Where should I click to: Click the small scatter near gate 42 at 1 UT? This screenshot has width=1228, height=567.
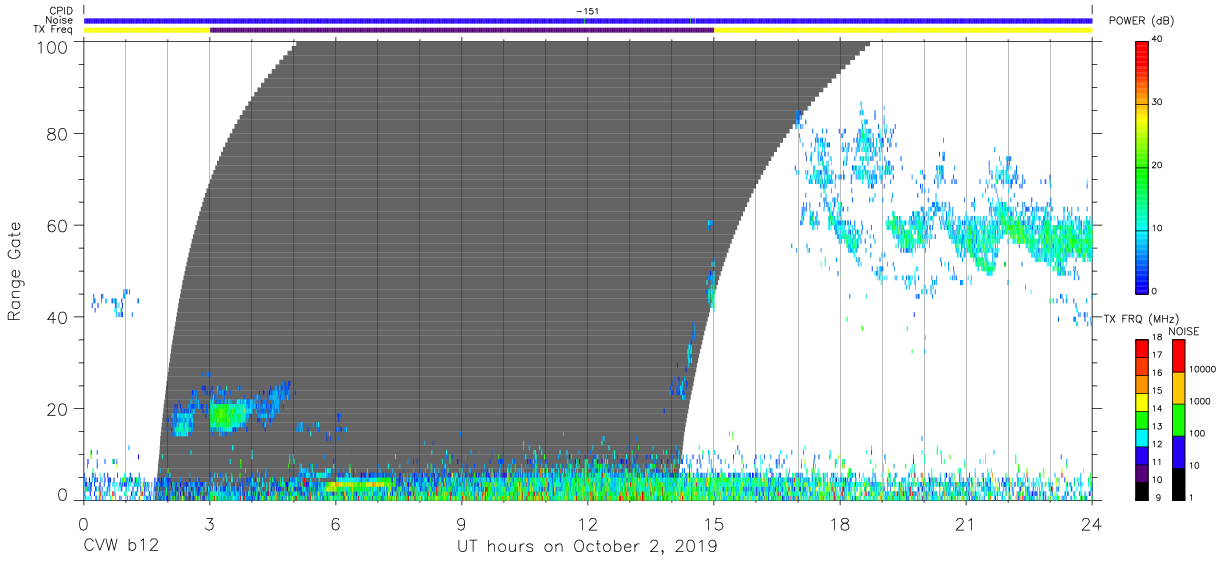[x=115, y=302]
